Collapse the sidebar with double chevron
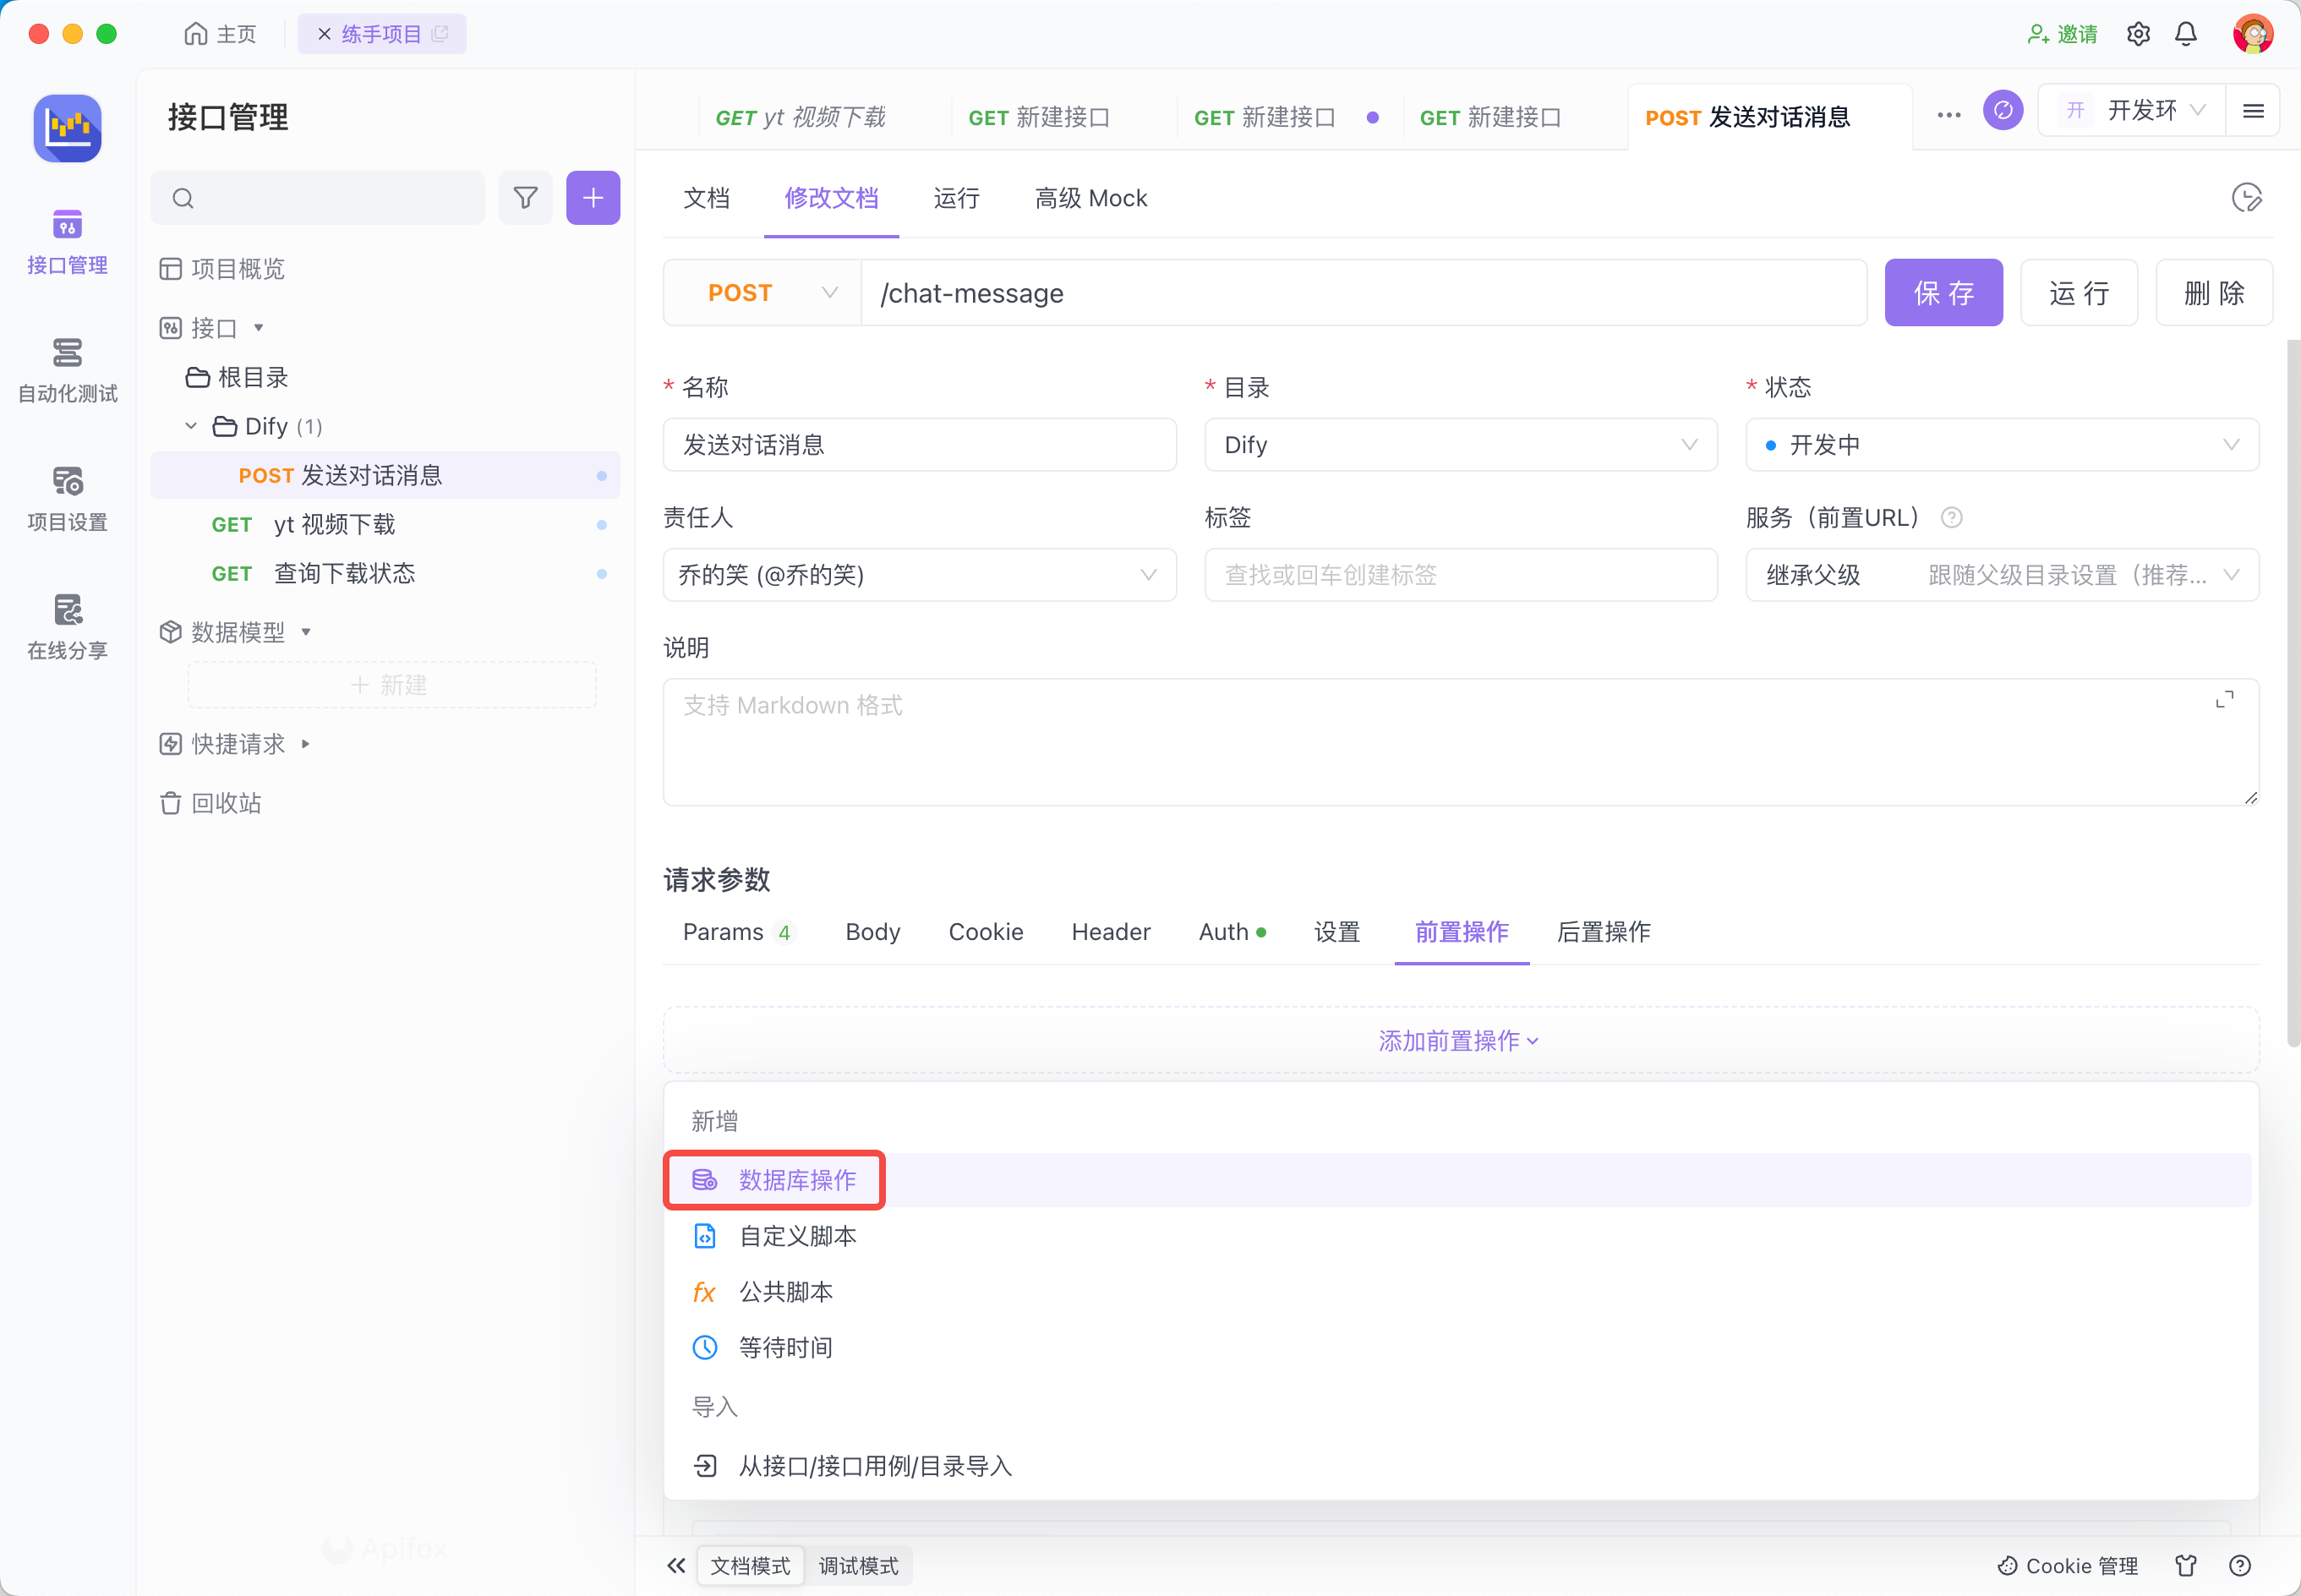The height and width of the screenshot is (1596, 2301). [x=676, y=1565]
